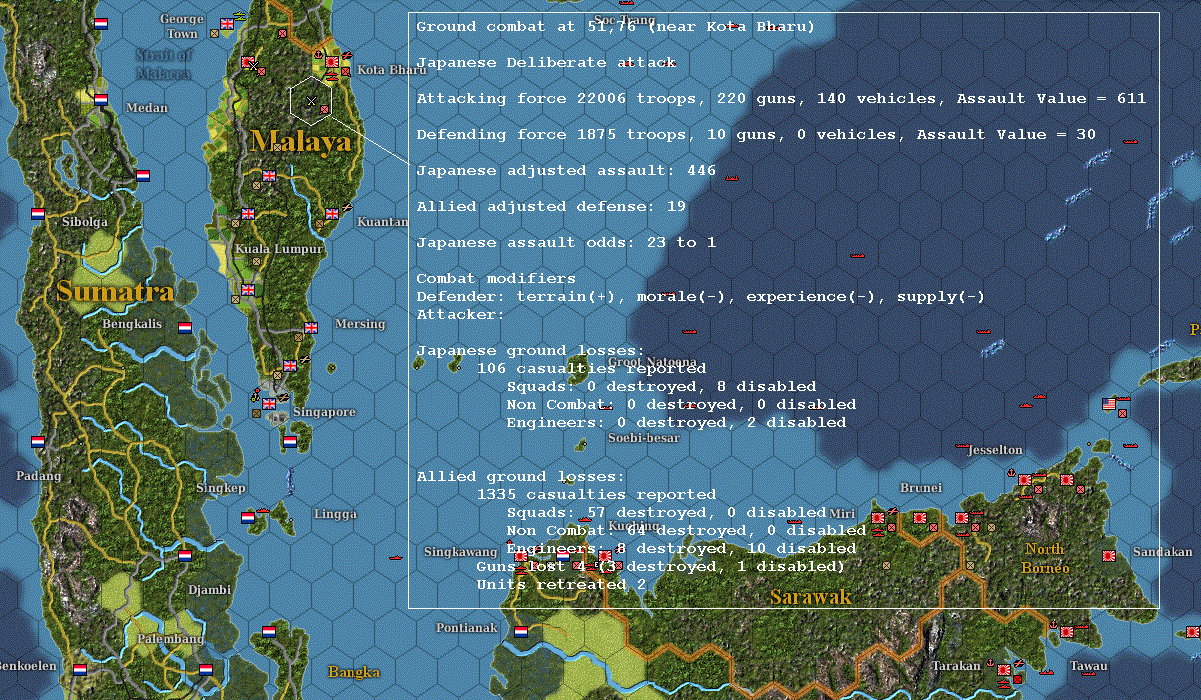Select the Japanese flag base at Miri
Viewport: 1201px width, 700px height.
coord(878,518)
